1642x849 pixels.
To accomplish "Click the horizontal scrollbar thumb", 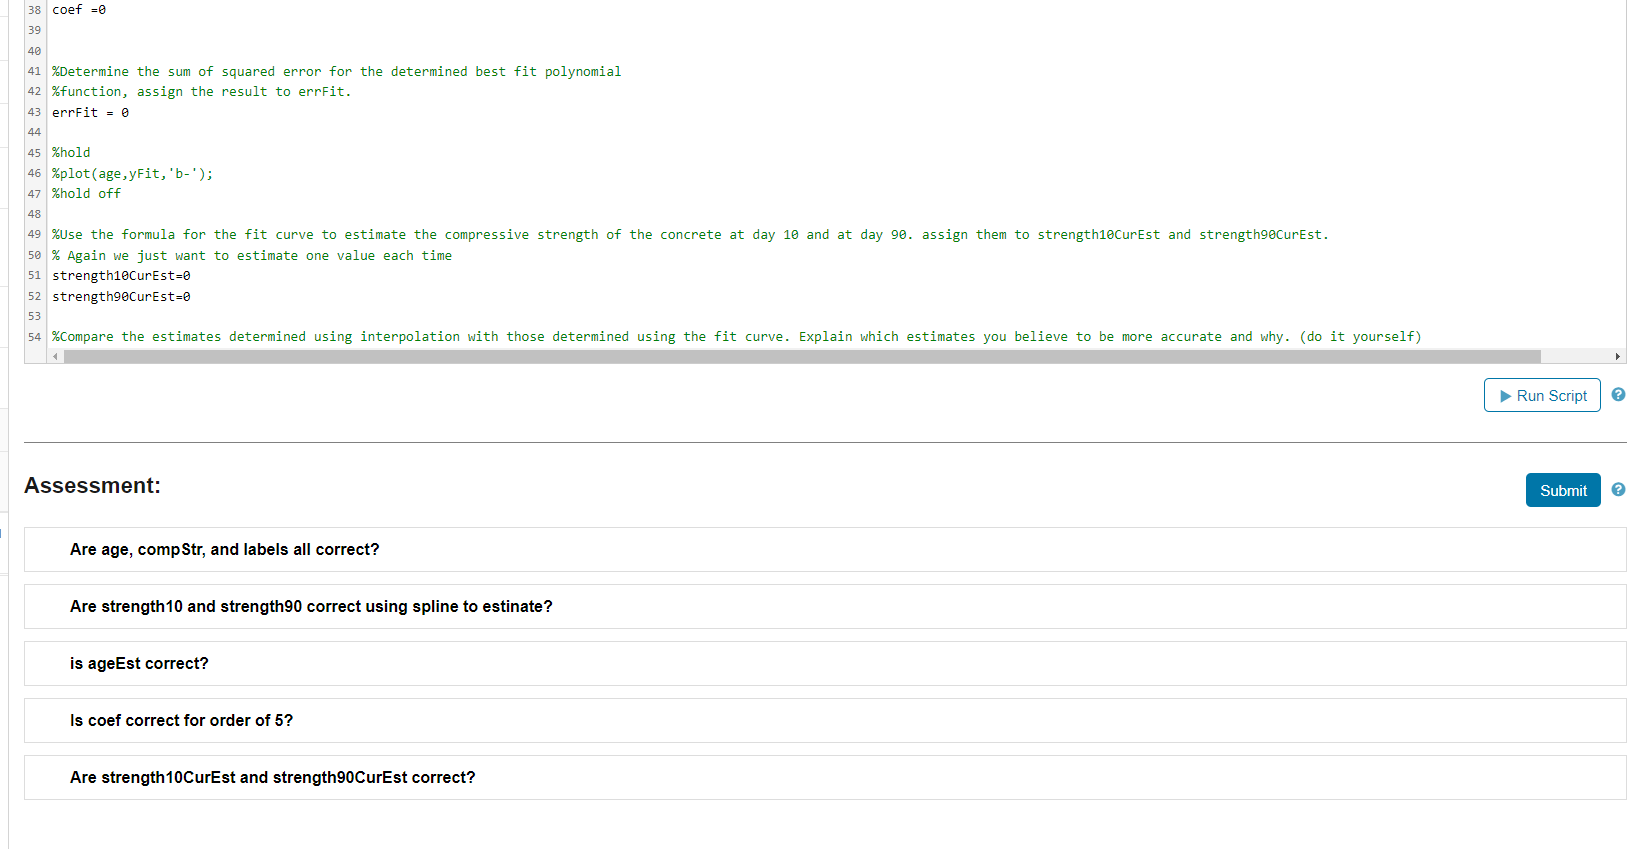I will pyautogui.click(x=800, y=356).
